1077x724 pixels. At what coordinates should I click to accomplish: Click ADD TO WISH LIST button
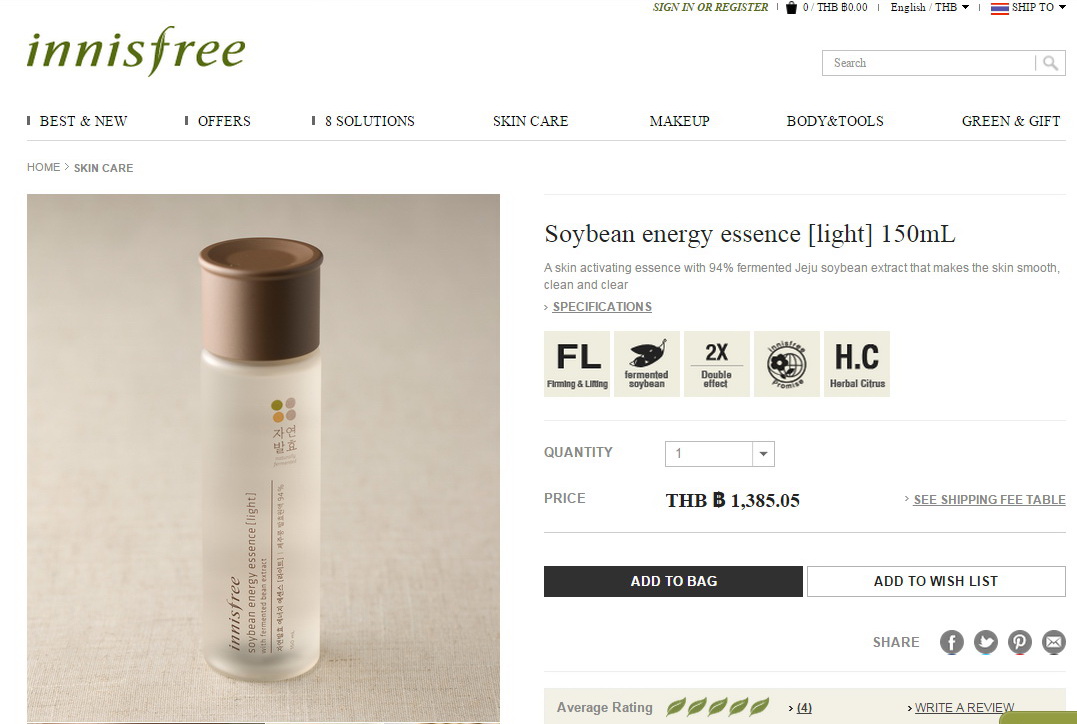pyautogui.click(x=936, y=581)
